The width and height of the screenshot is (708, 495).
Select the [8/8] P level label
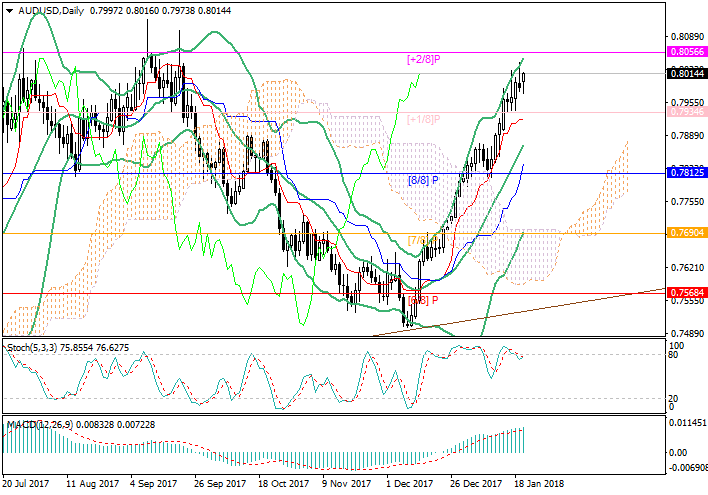[x=423, y=180]
